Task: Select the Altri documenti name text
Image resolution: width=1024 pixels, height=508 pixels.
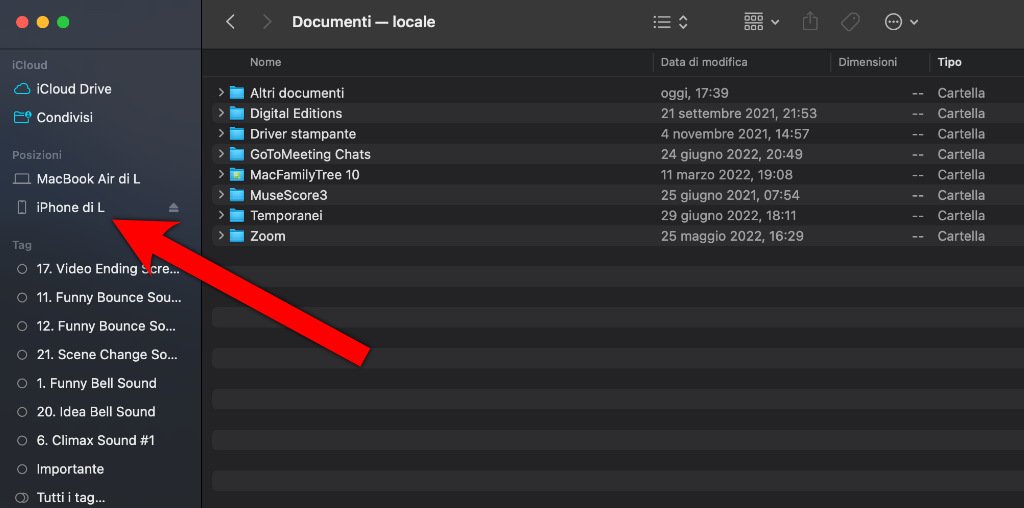Action: pos(297,93)
